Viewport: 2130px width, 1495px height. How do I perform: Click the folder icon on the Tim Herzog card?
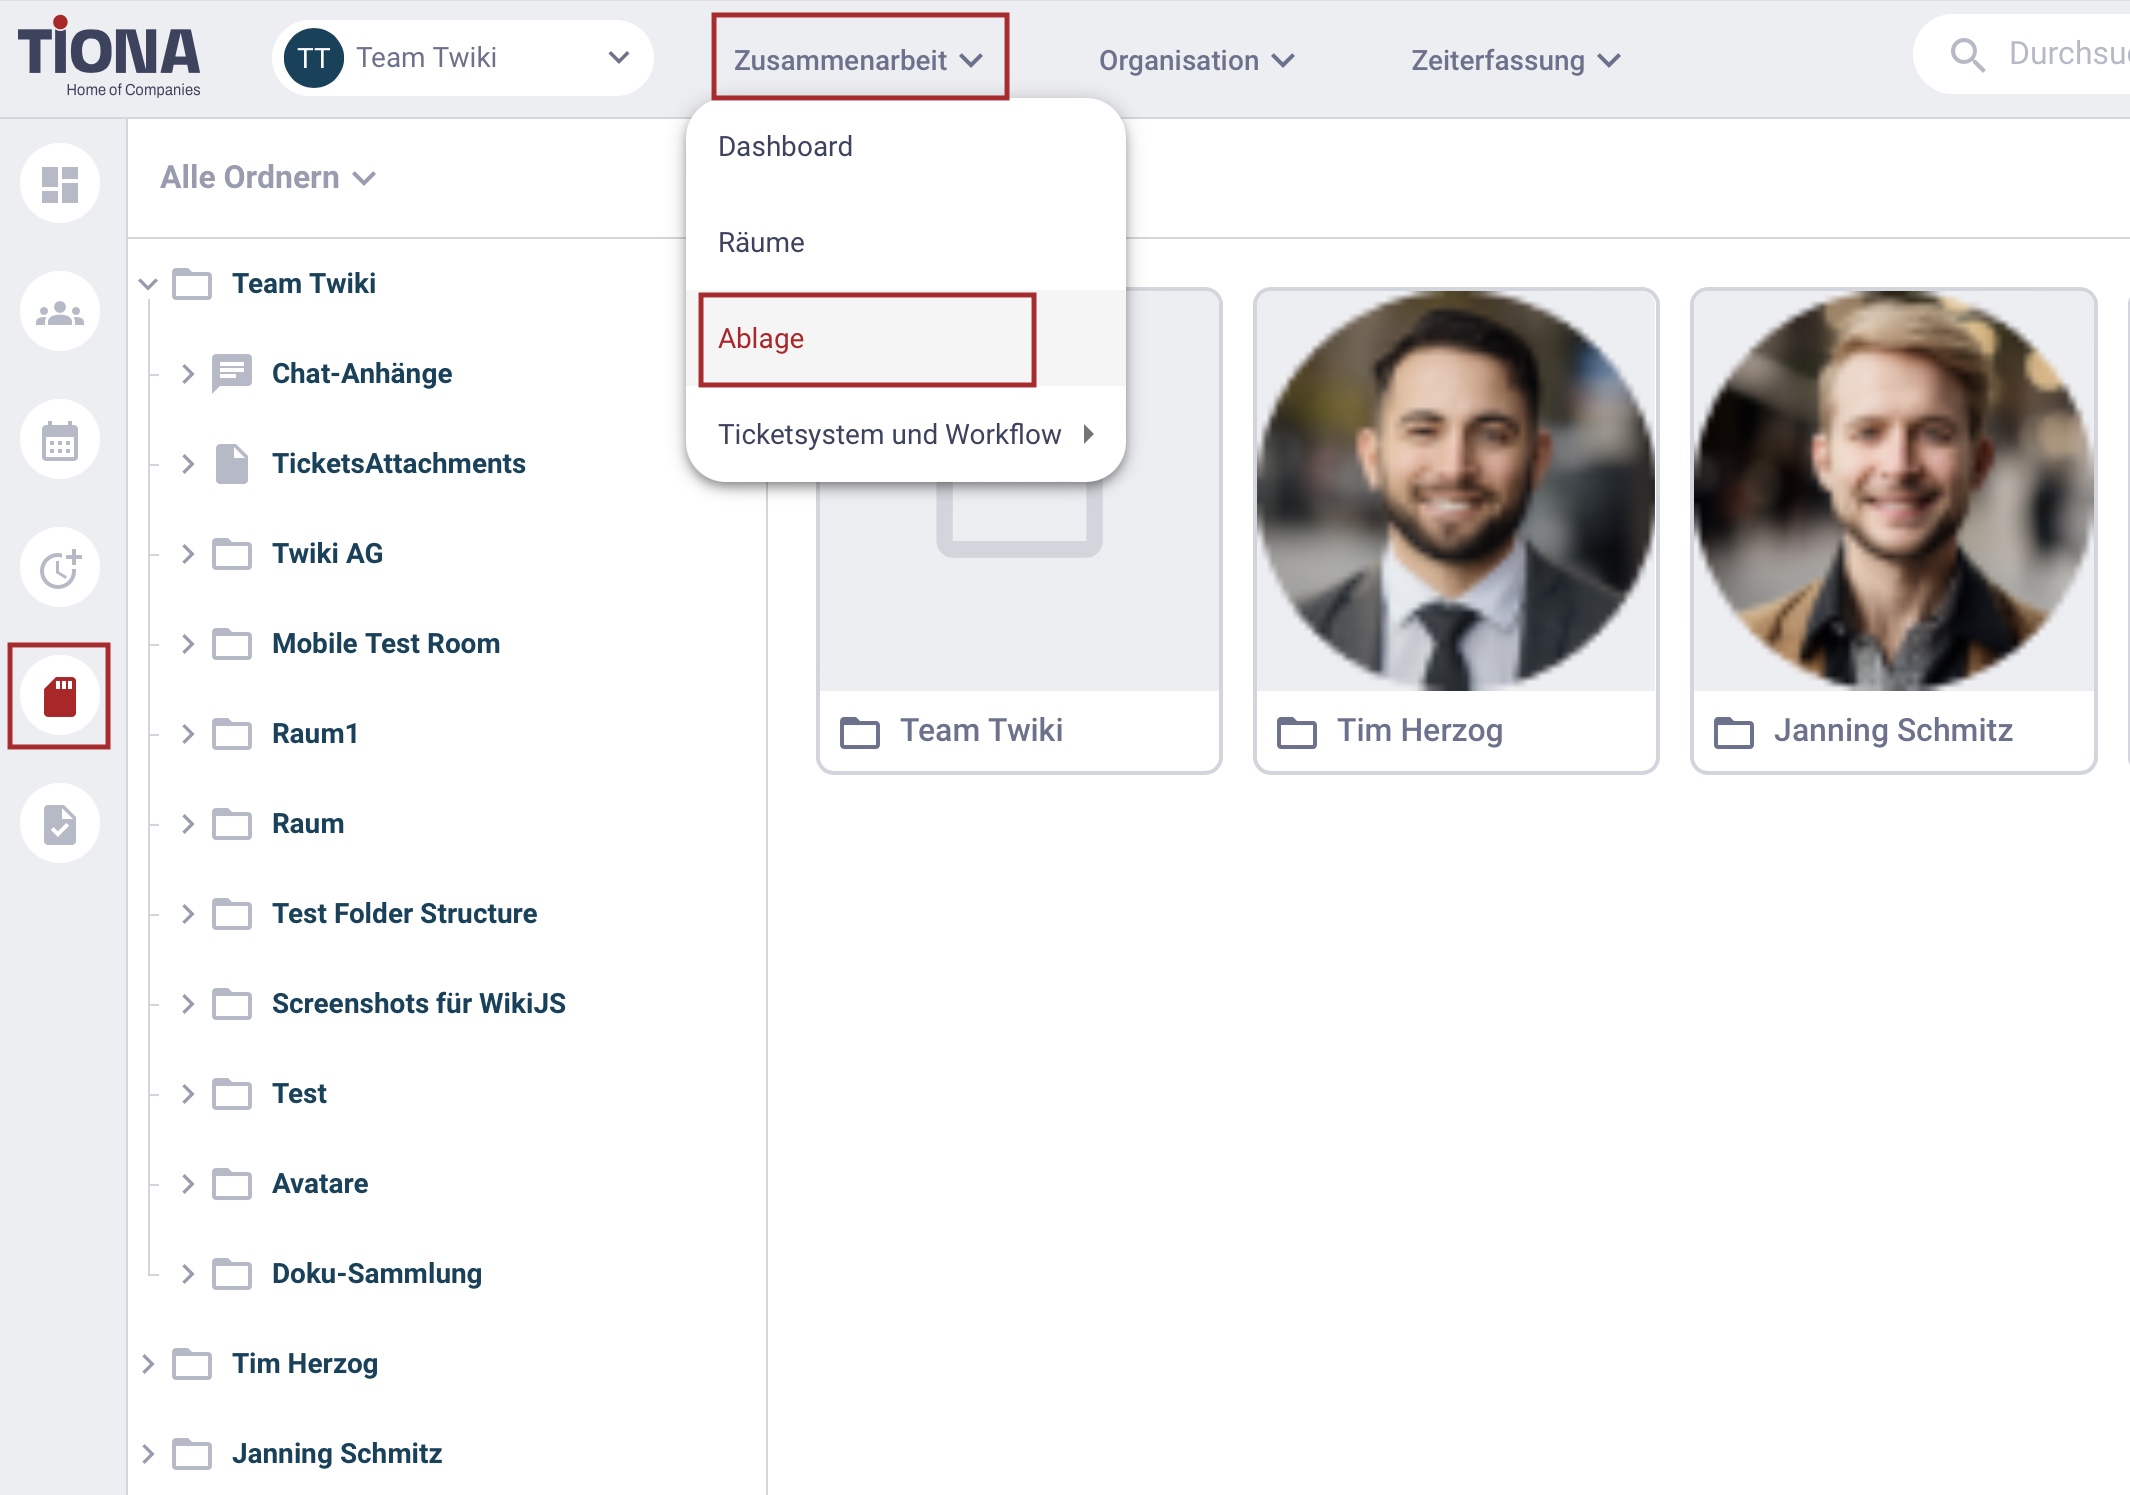coord(1297,732)
